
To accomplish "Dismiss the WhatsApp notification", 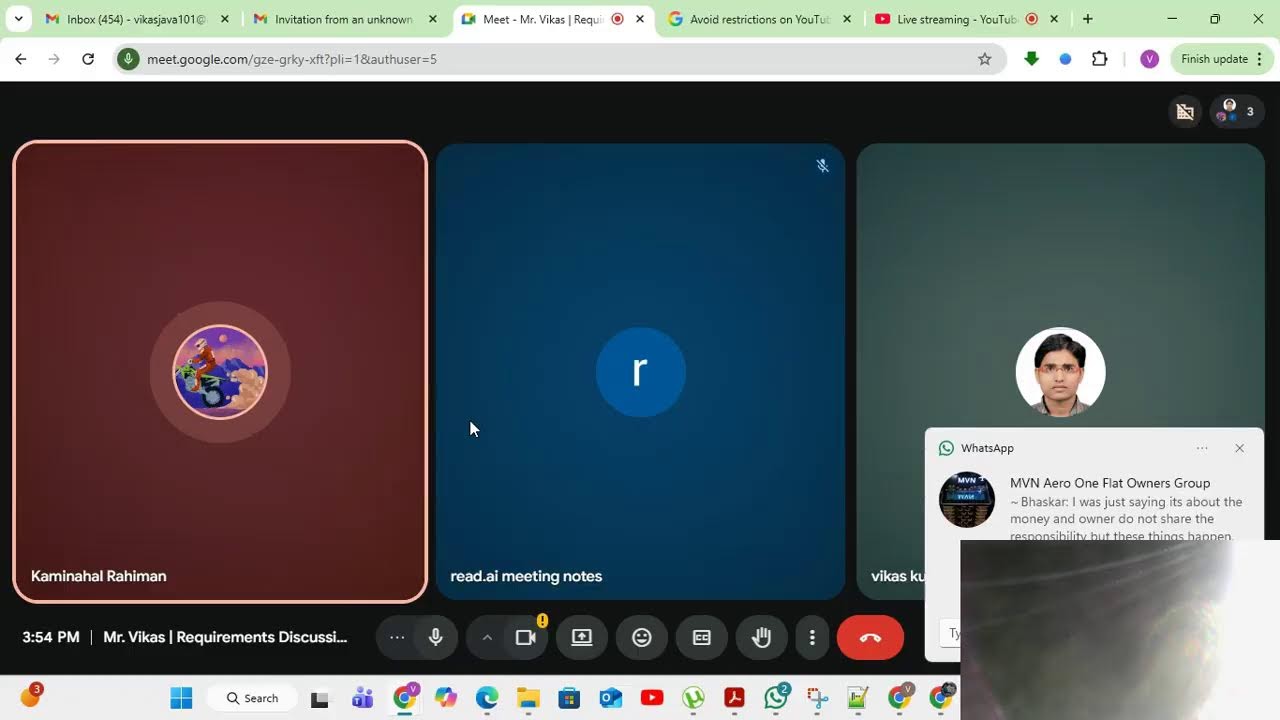I will [1240, 448].
